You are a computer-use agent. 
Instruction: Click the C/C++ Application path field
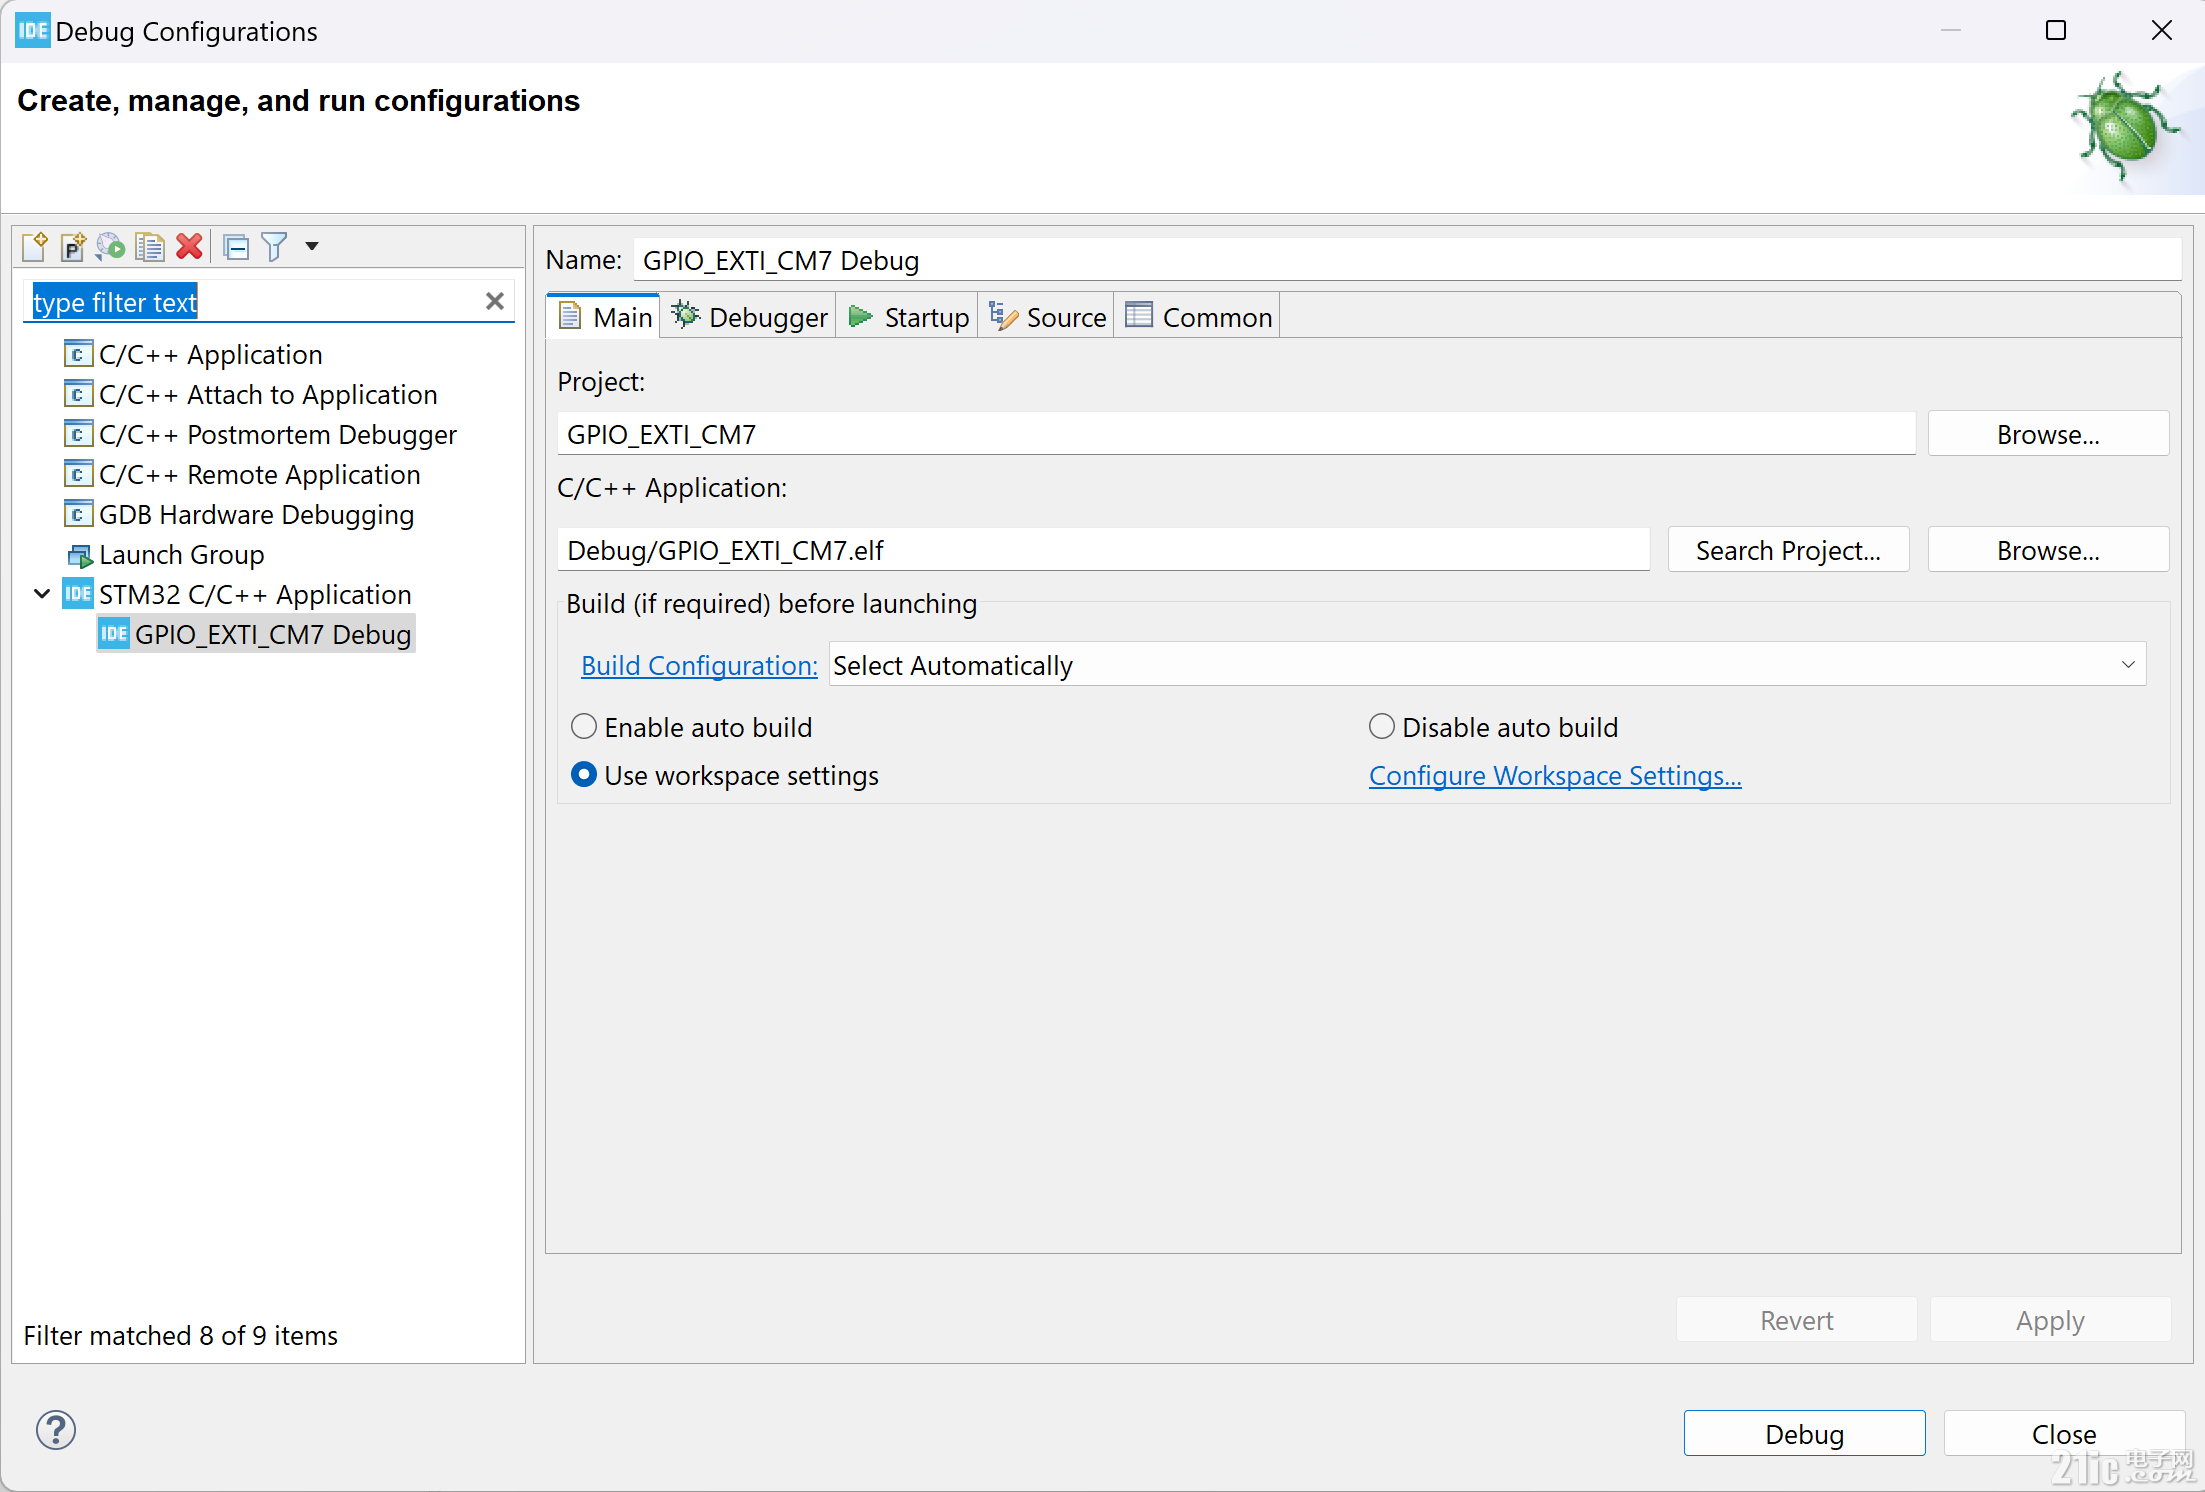coord(1103,550)
